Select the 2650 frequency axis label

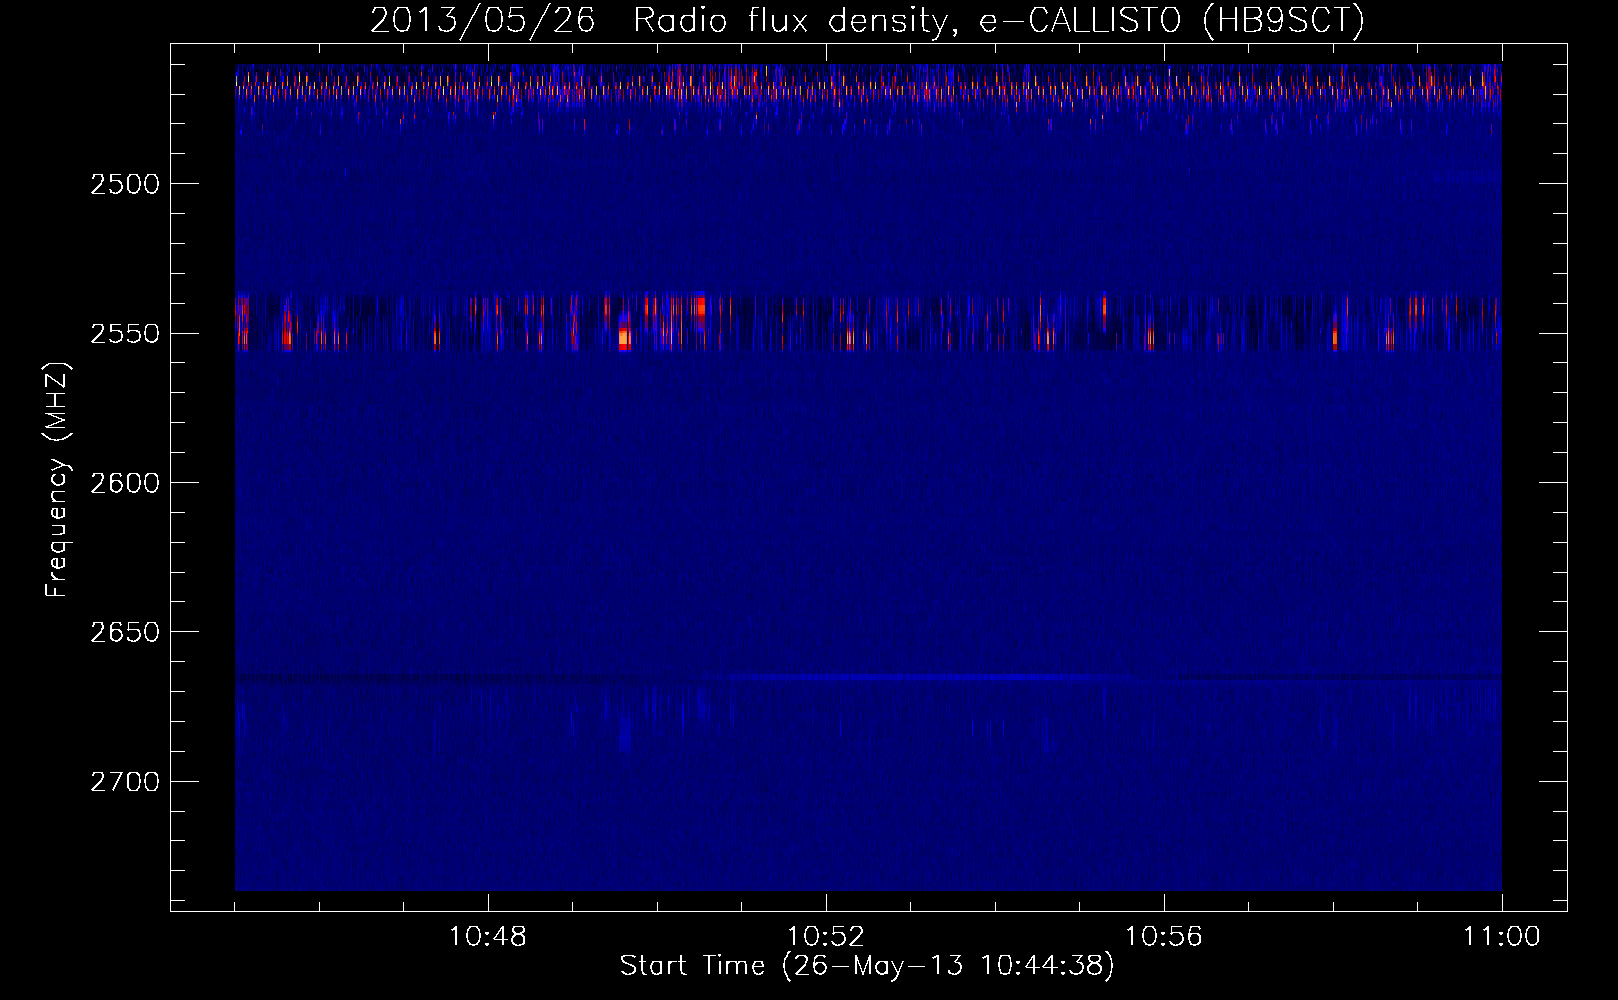pos(125,632)
